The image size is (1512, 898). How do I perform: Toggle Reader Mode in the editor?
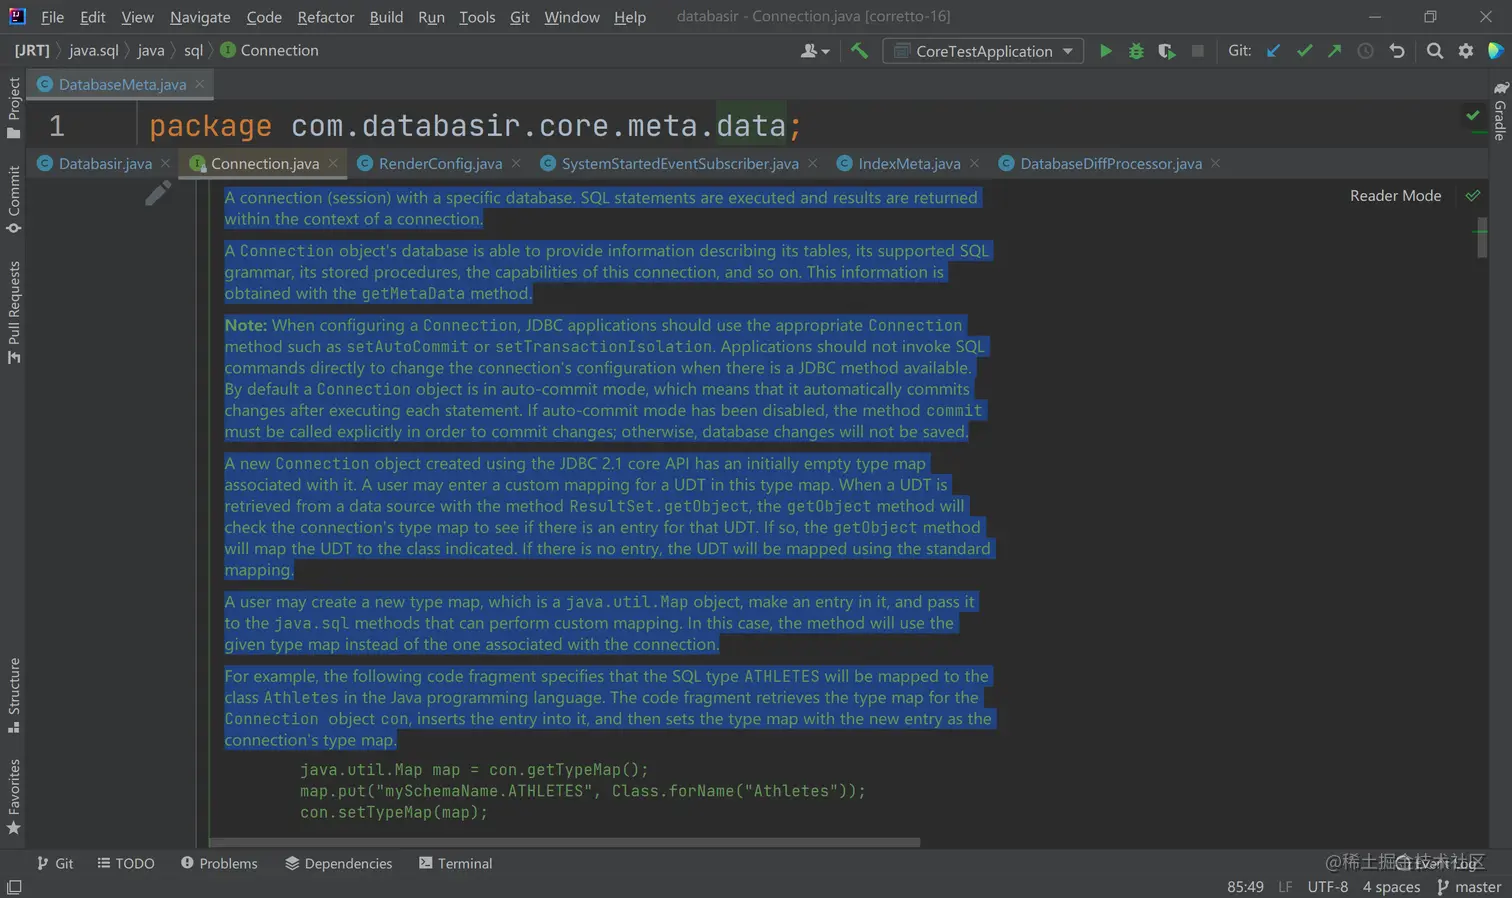[1395, 196]
